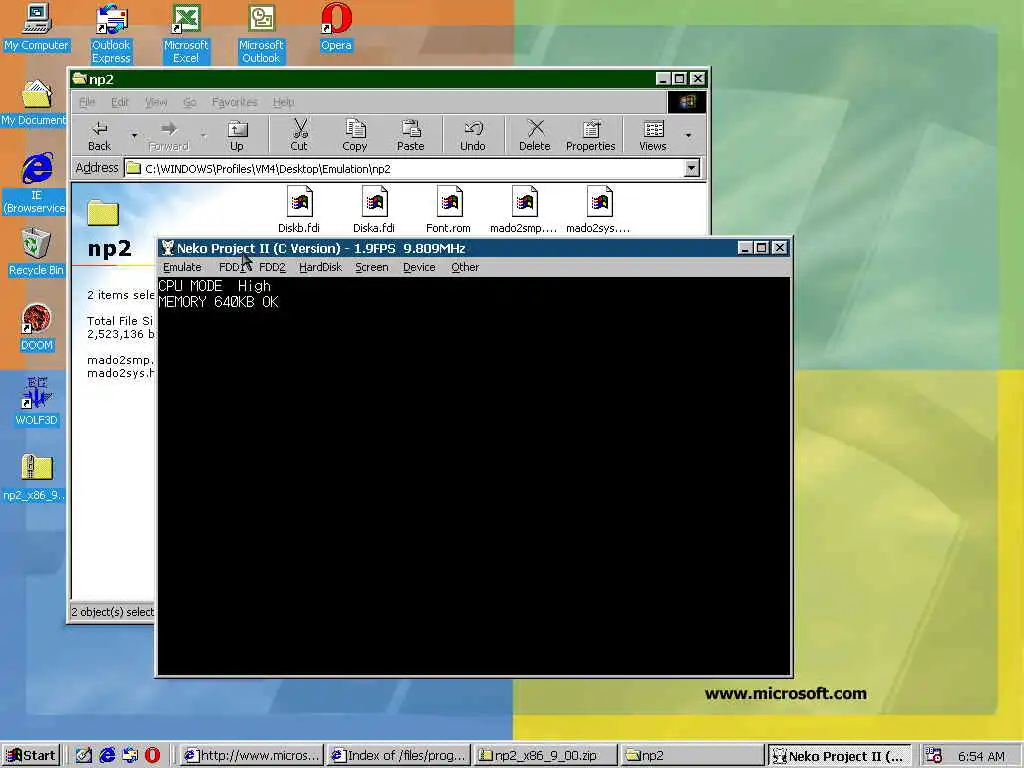Click Neko Project II taskbar button

point(839,756)
